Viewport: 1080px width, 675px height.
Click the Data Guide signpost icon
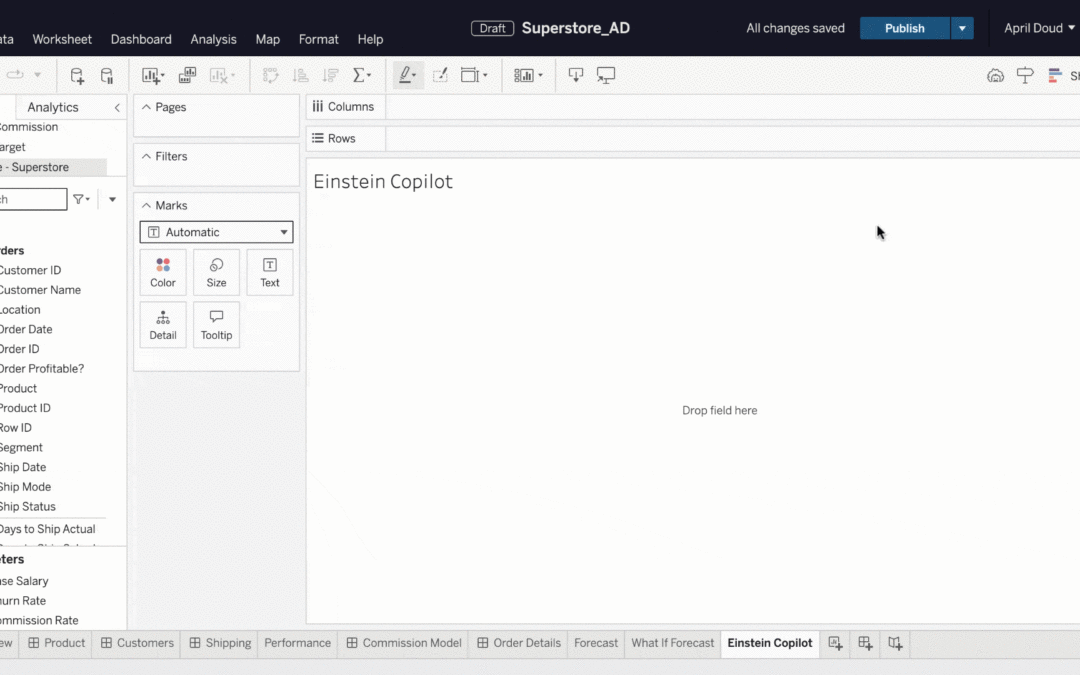tap(1025, 76)
